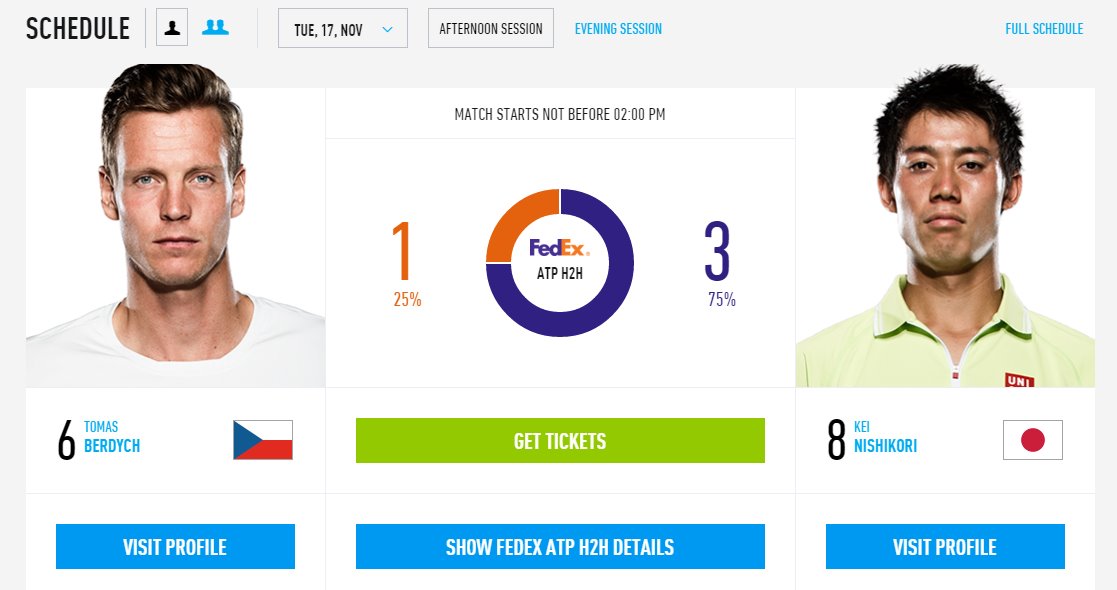The image size is (1117, 590).
Task: Open Kei Nishikori name link
Action: click(885, 437)
